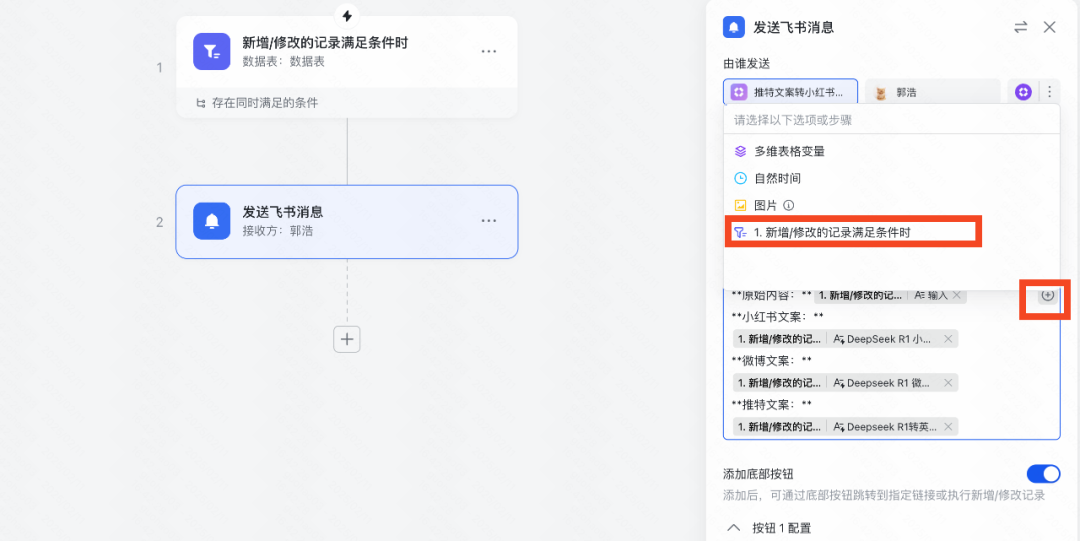The width and height of the screenshot is (1080, 541).
Task: Click the 数据表：数据表 subtitle
Action: (283, 61)
